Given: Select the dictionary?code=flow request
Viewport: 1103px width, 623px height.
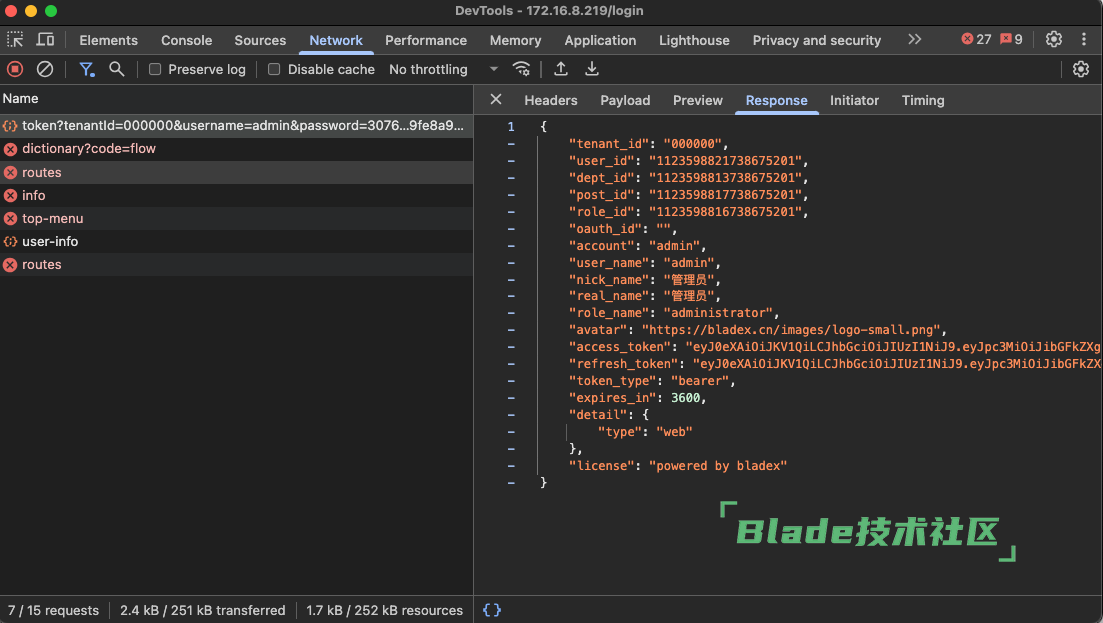Looking at the screenshot, I should 236,148.
